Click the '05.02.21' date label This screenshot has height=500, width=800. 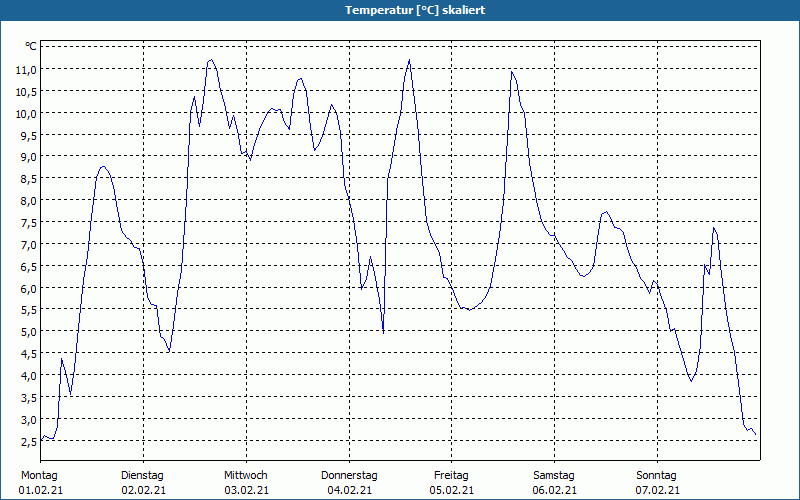tap(452, 490)
